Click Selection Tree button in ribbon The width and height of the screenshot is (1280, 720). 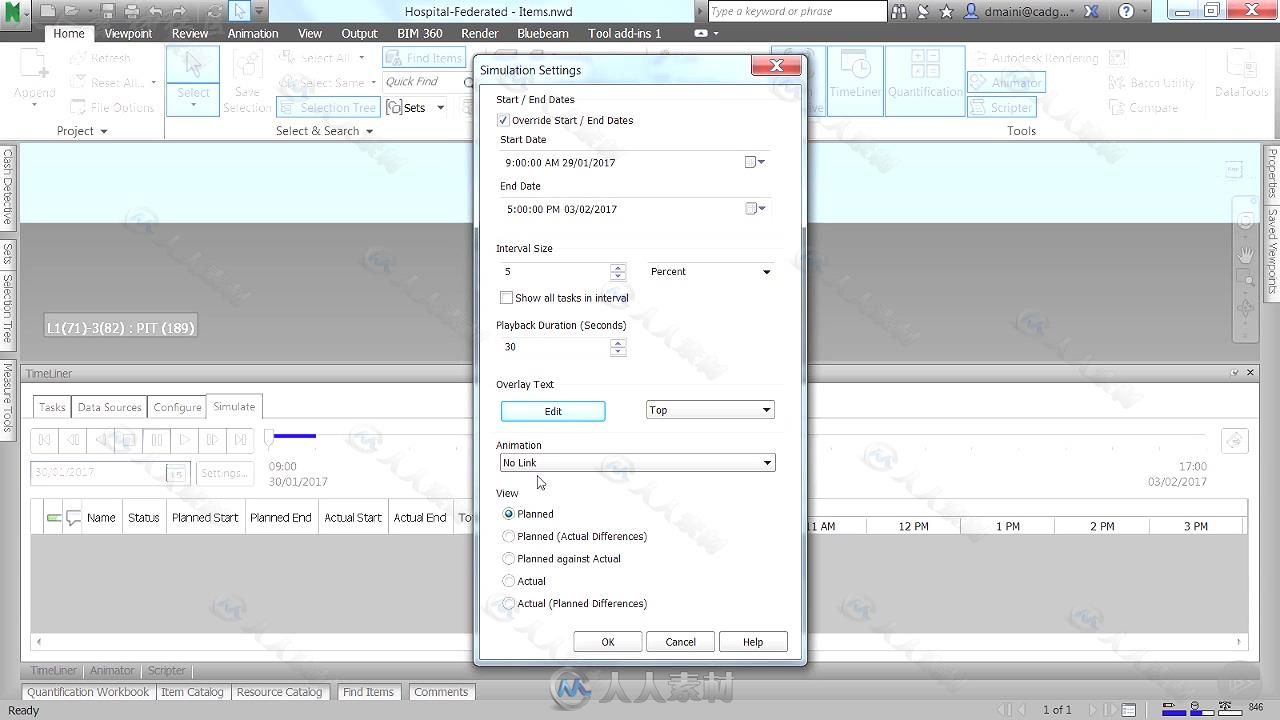(328, 108)
